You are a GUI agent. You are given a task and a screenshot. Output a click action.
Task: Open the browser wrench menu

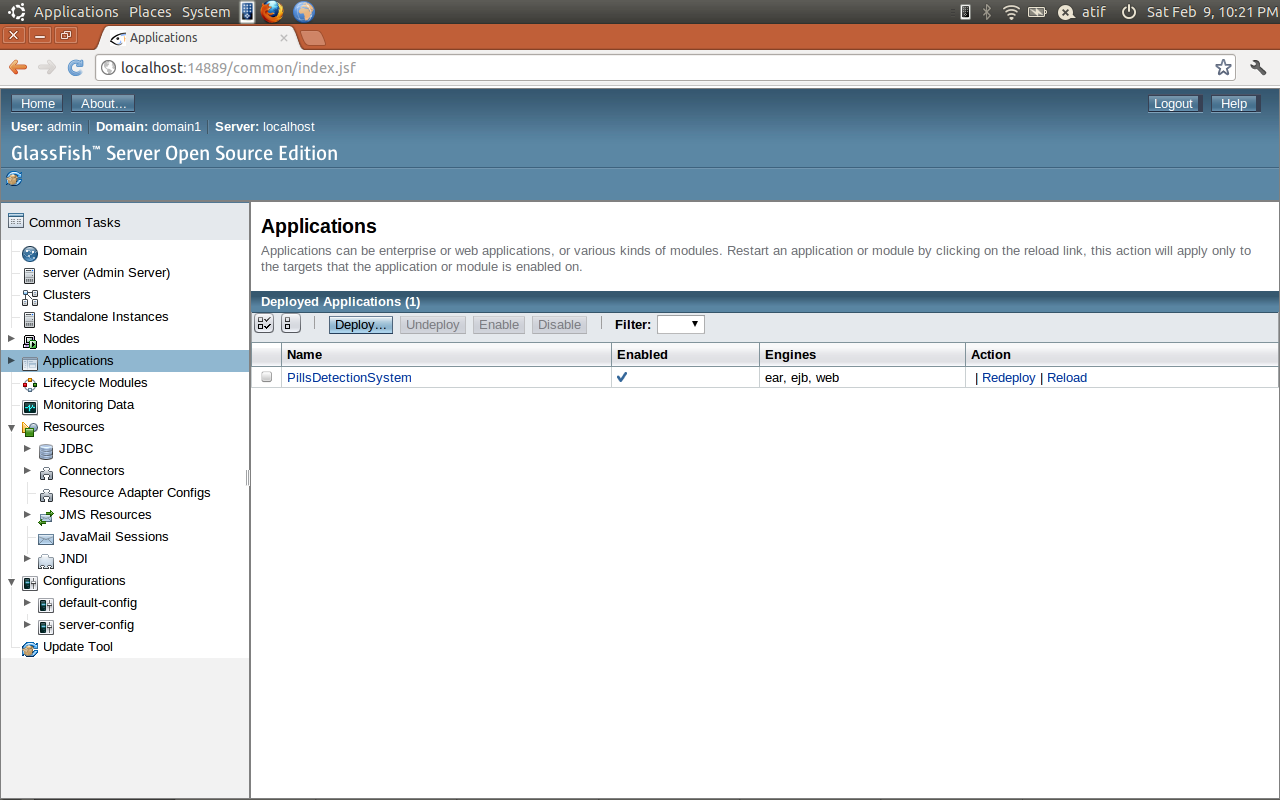(1258, 67)
